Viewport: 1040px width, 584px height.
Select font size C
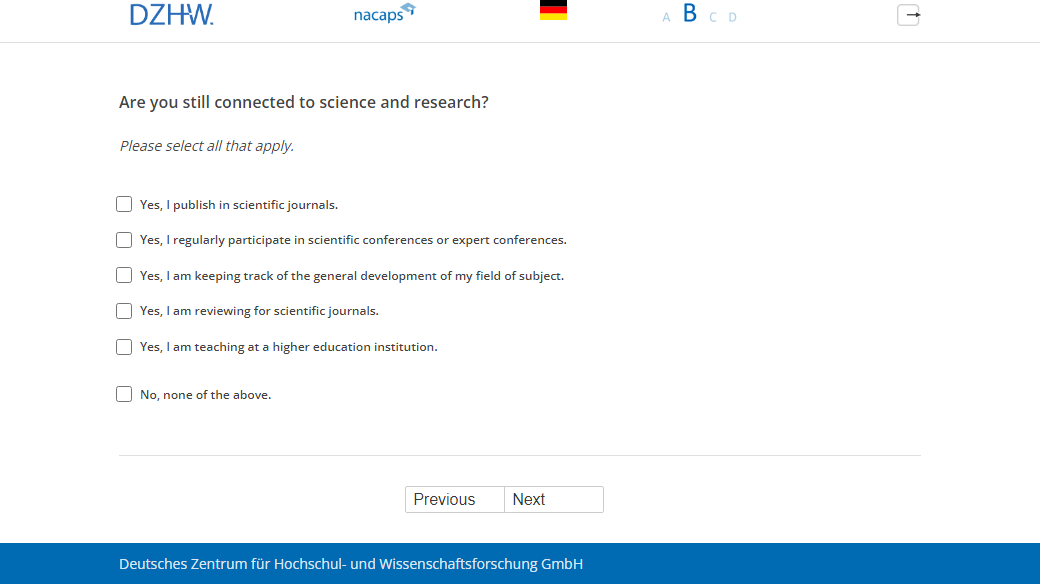(713, 17)
